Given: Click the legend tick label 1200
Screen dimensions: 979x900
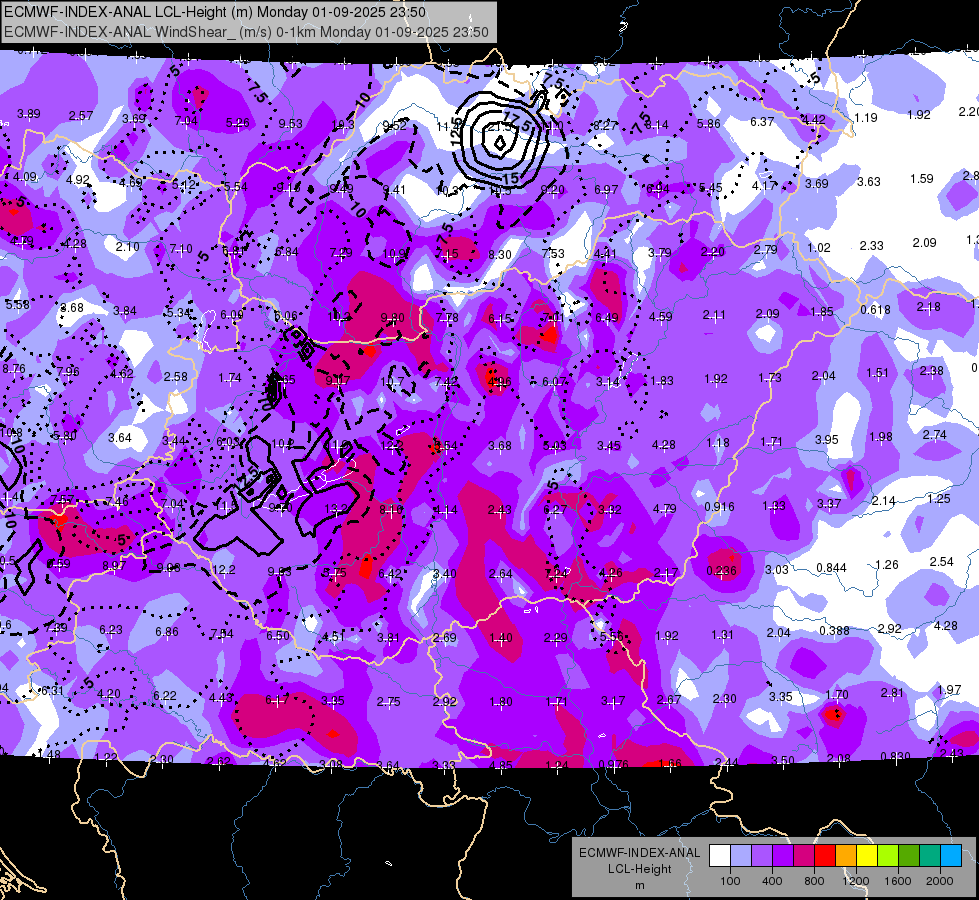Looking at the screenshot, I should 855,881.
